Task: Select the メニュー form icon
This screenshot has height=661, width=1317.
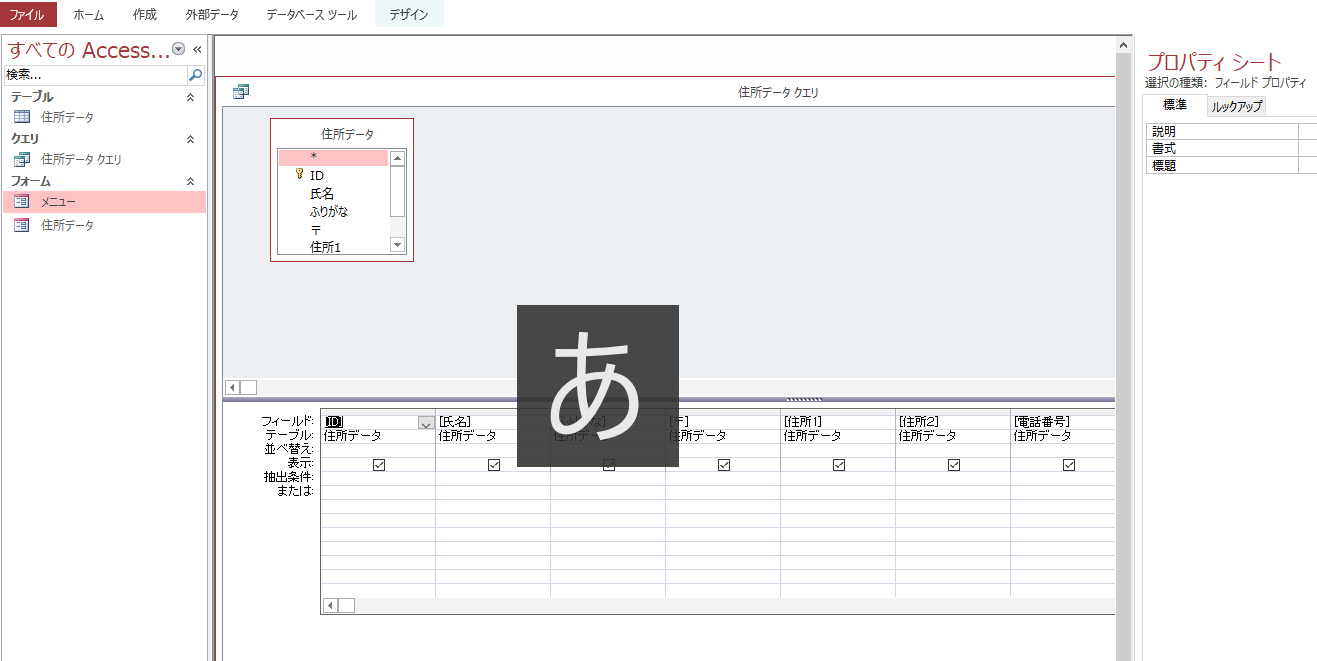Action: tap(22, 201)
